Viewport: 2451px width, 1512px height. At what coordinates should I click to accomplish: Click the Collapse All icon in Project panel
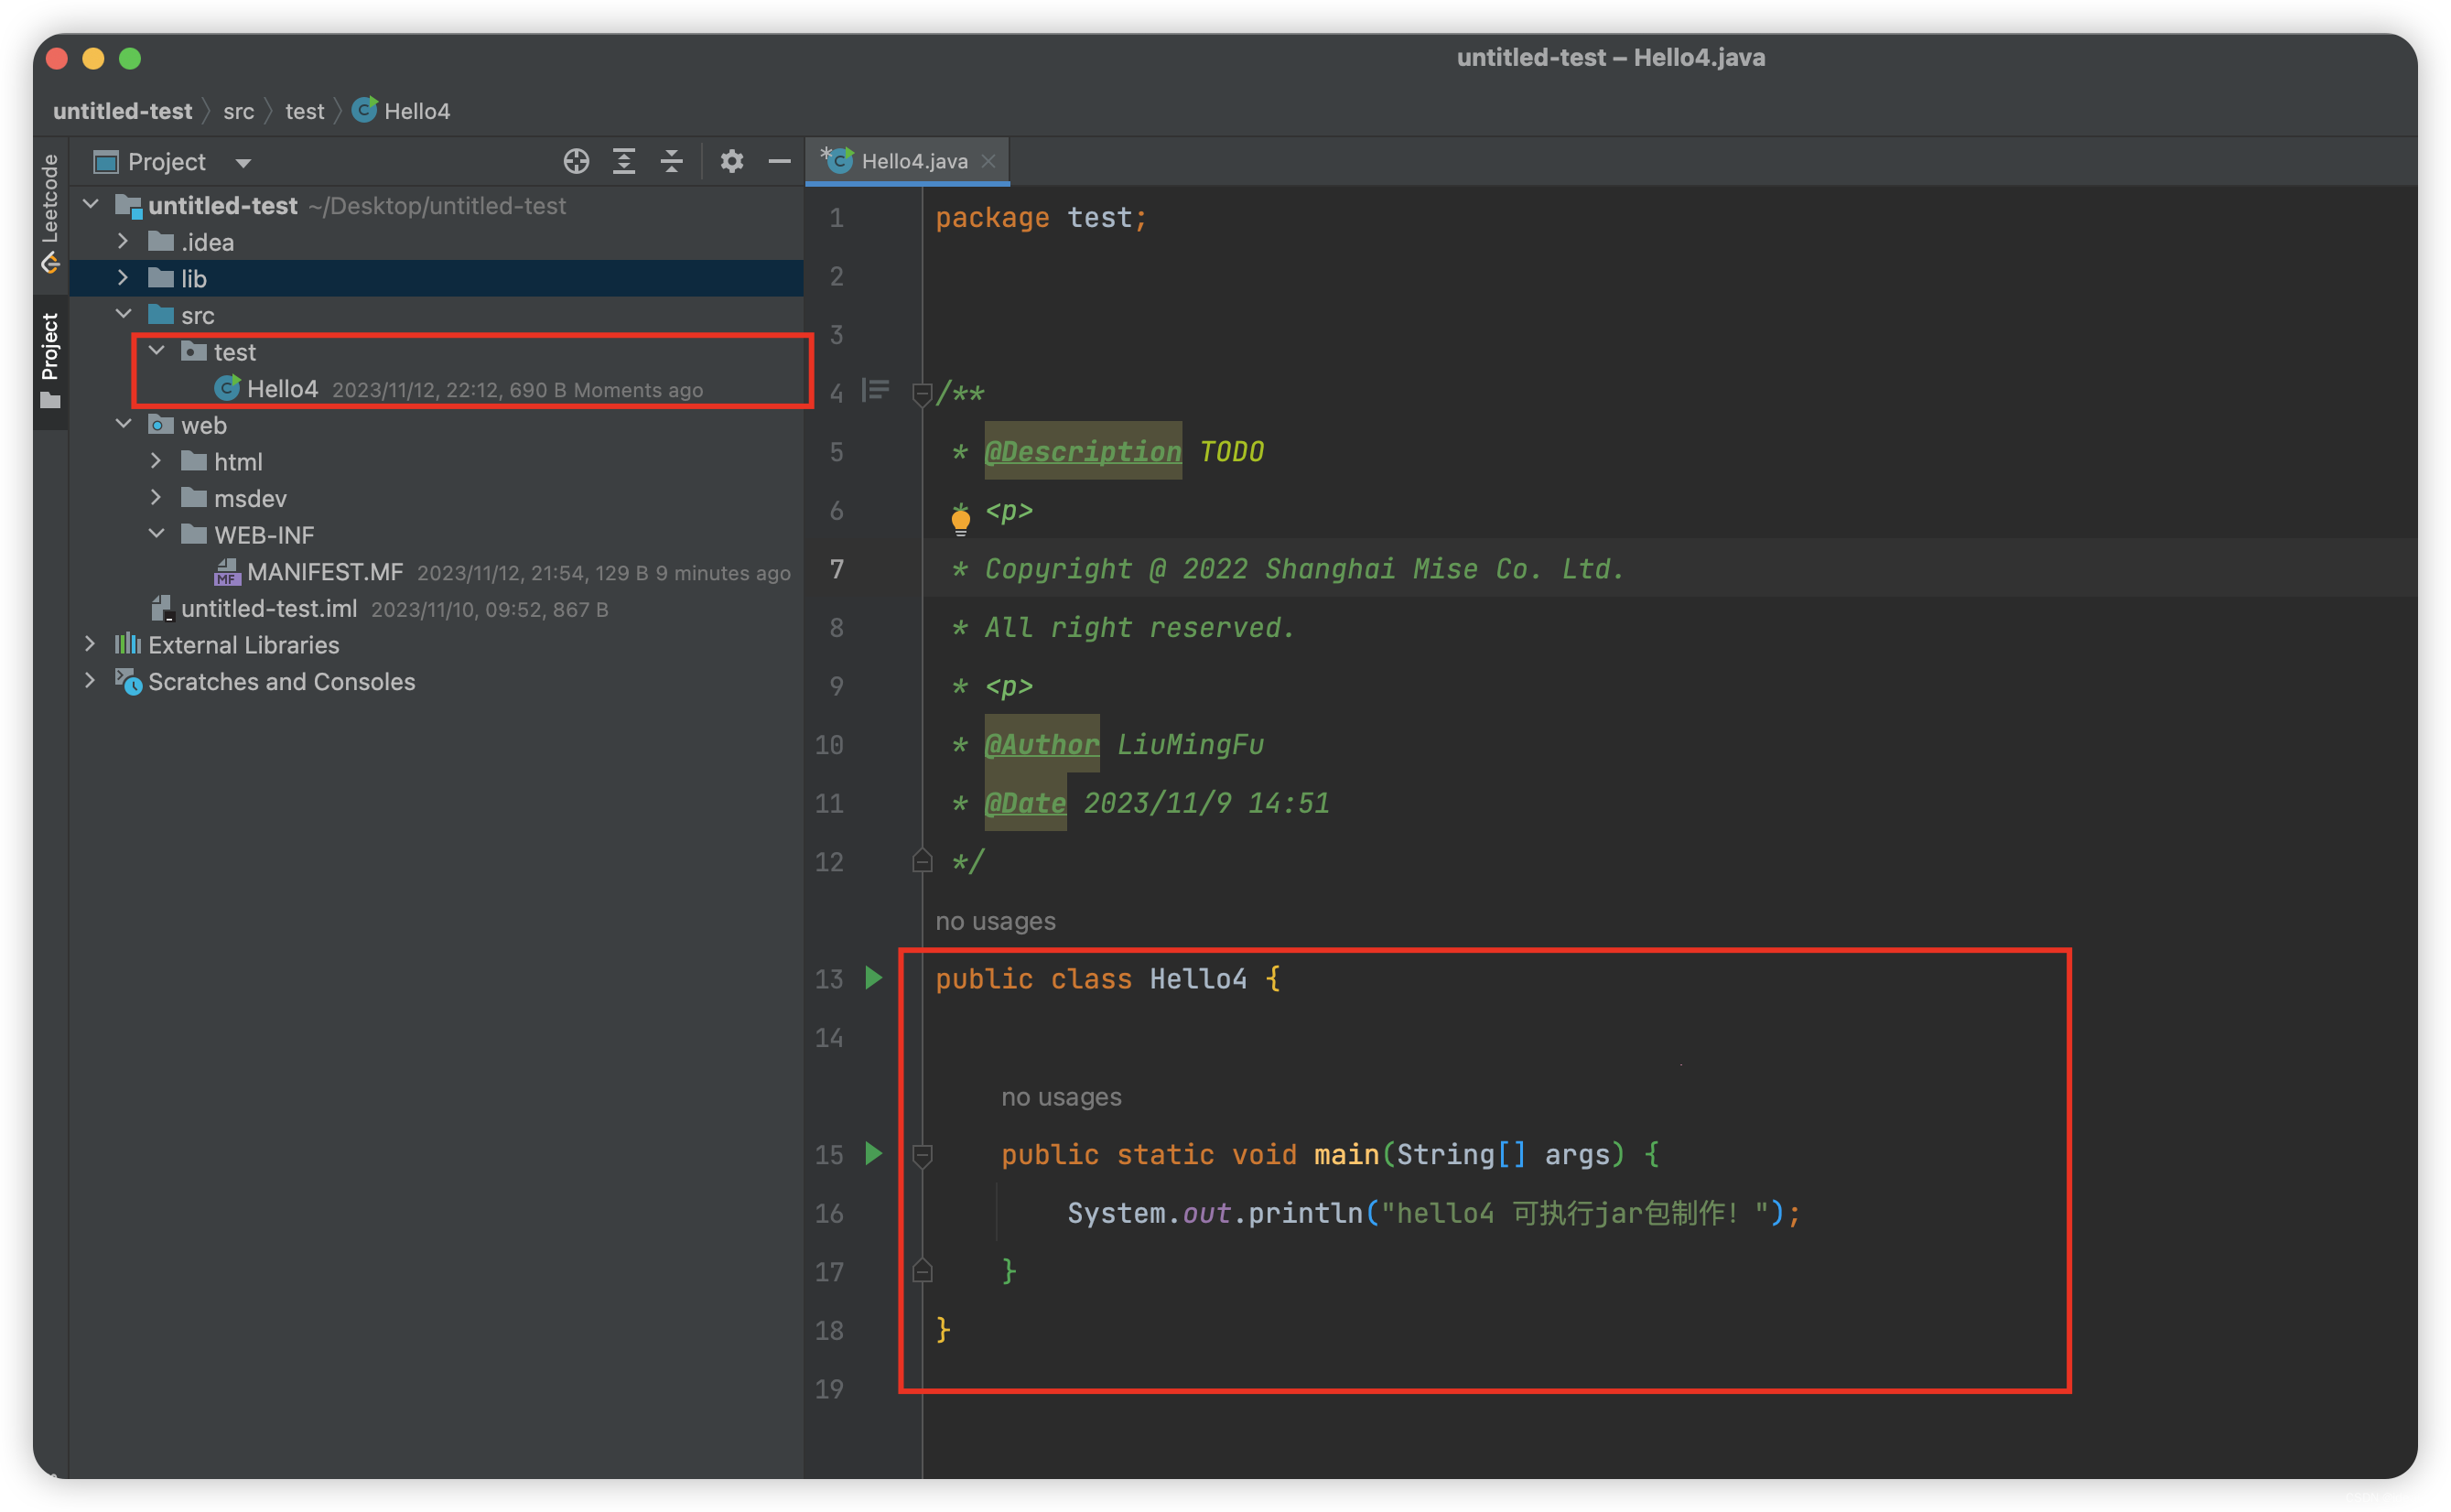point(672,161)
